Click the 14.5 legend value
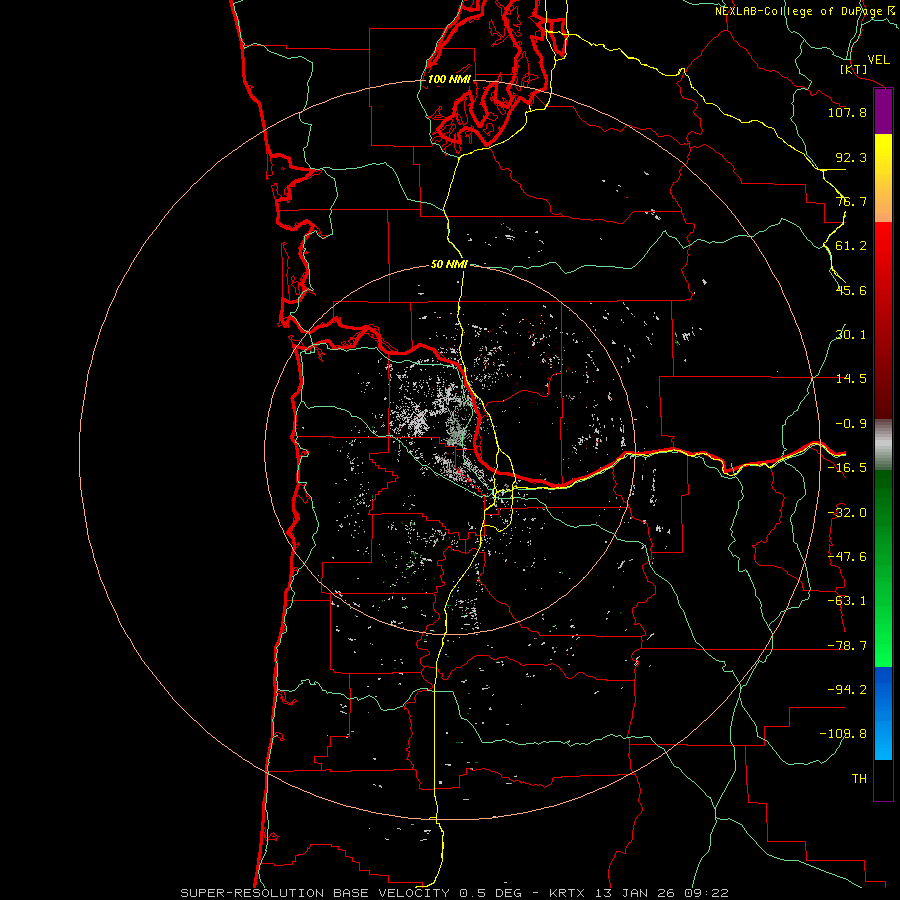 click(x=851, y=379)
